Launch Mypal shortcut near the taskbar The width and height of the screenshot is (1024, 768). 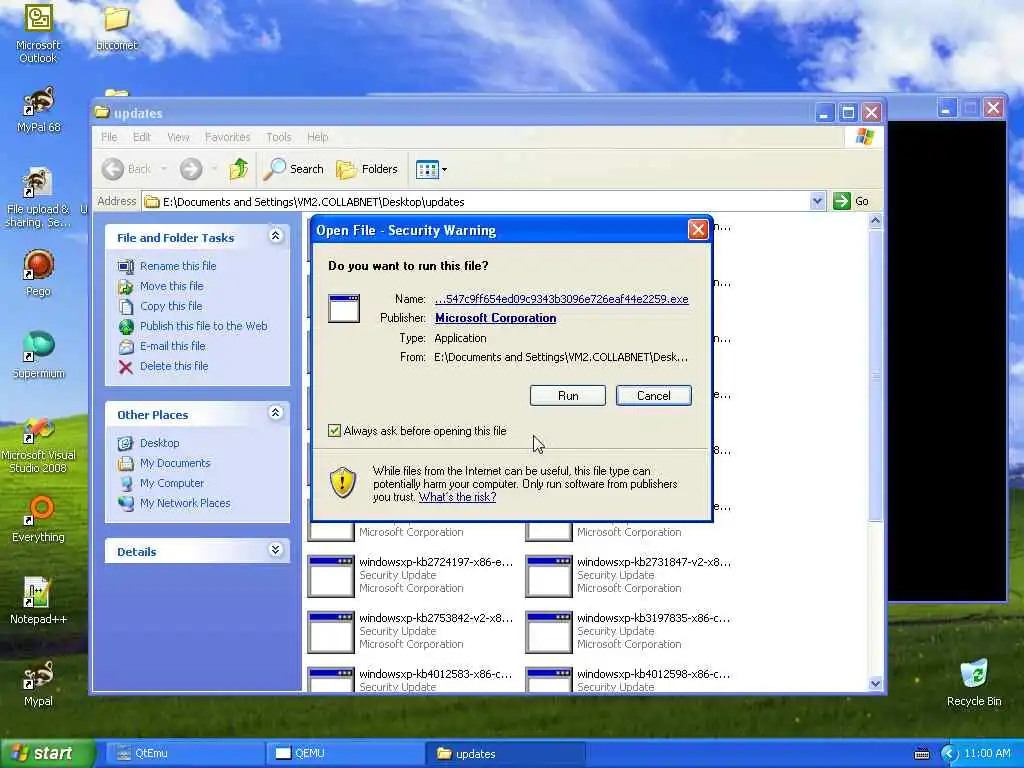pyautogui.click(x=38, y=683)
